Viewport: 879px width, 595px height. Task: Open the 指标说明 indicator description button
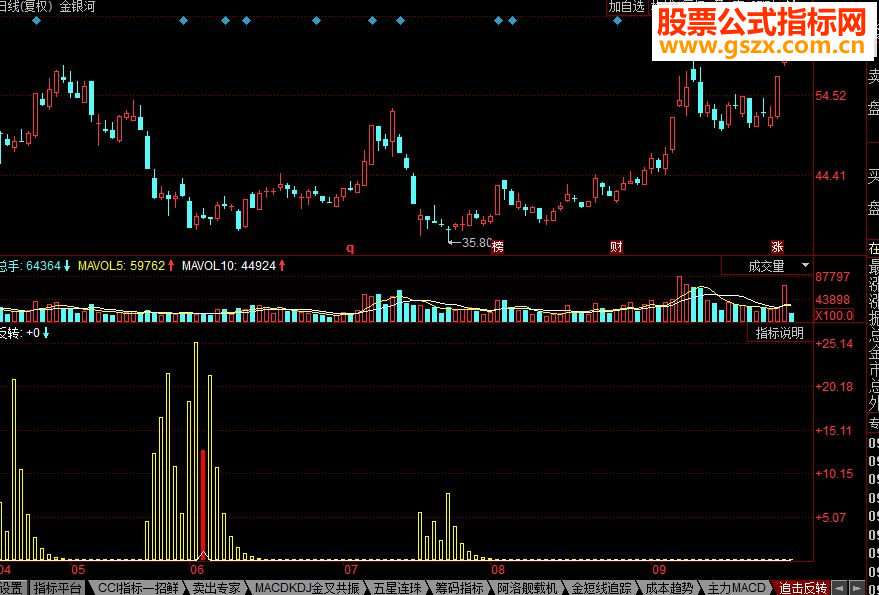[x=779, y=333]
